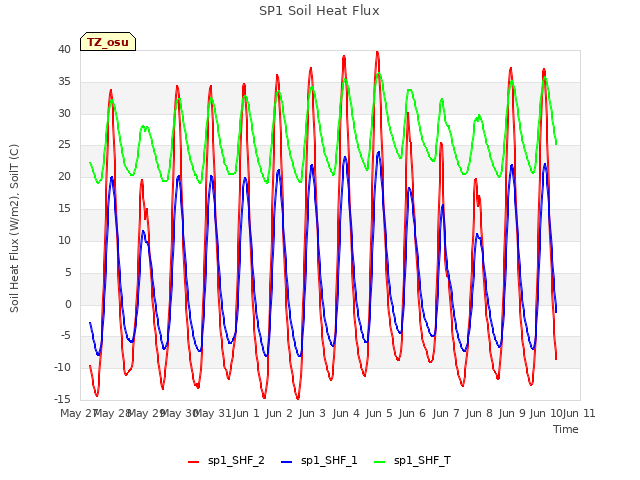Click the blue curve peak on Jun 5
Screen dimensions: 640x480
[379, 152]
